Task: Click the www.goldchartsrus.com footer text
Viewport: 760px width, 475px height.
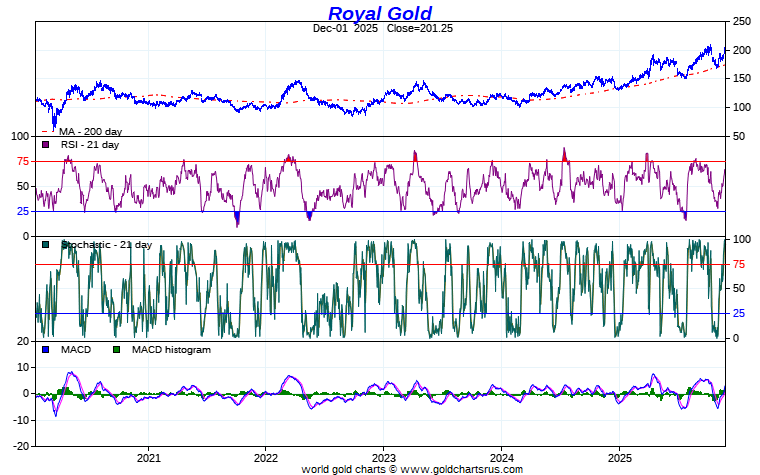Action: pos(412,468)
